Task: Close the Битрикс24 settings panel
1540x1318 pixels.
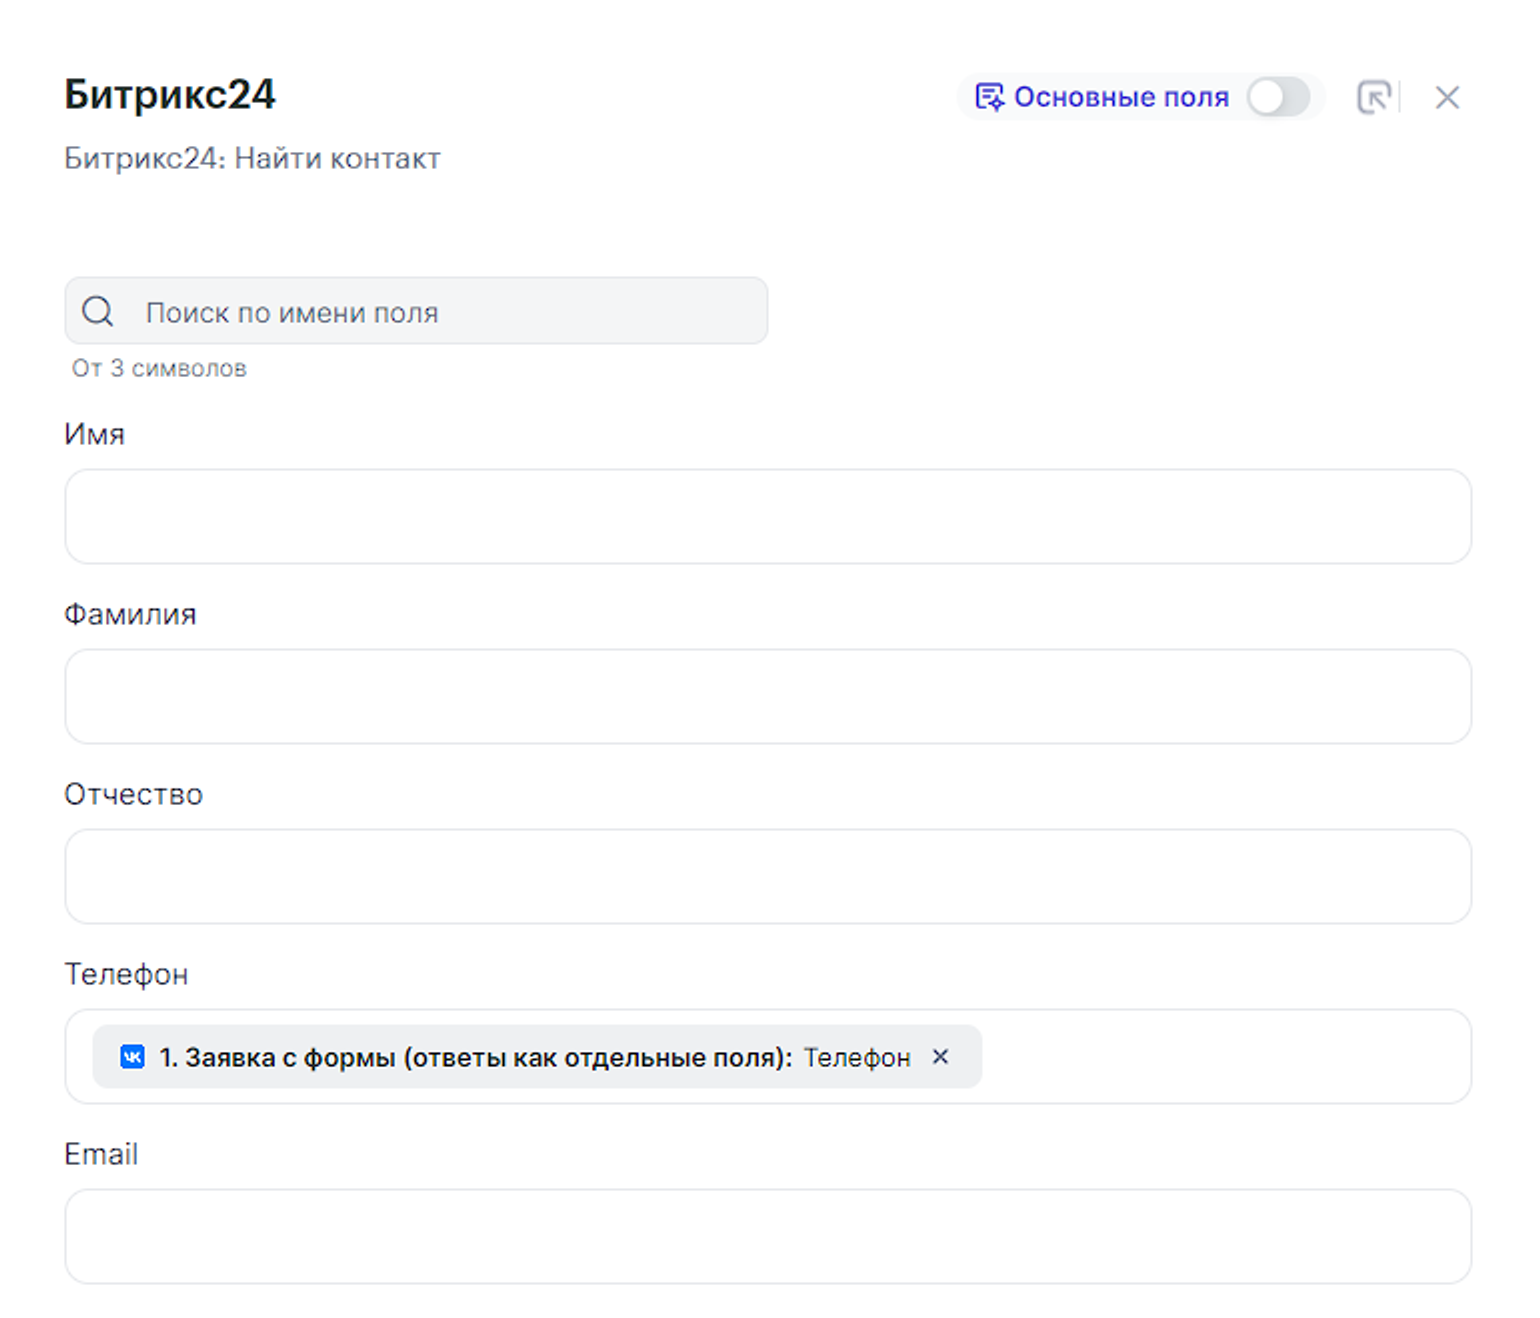Action: [x=1446, y=97]
